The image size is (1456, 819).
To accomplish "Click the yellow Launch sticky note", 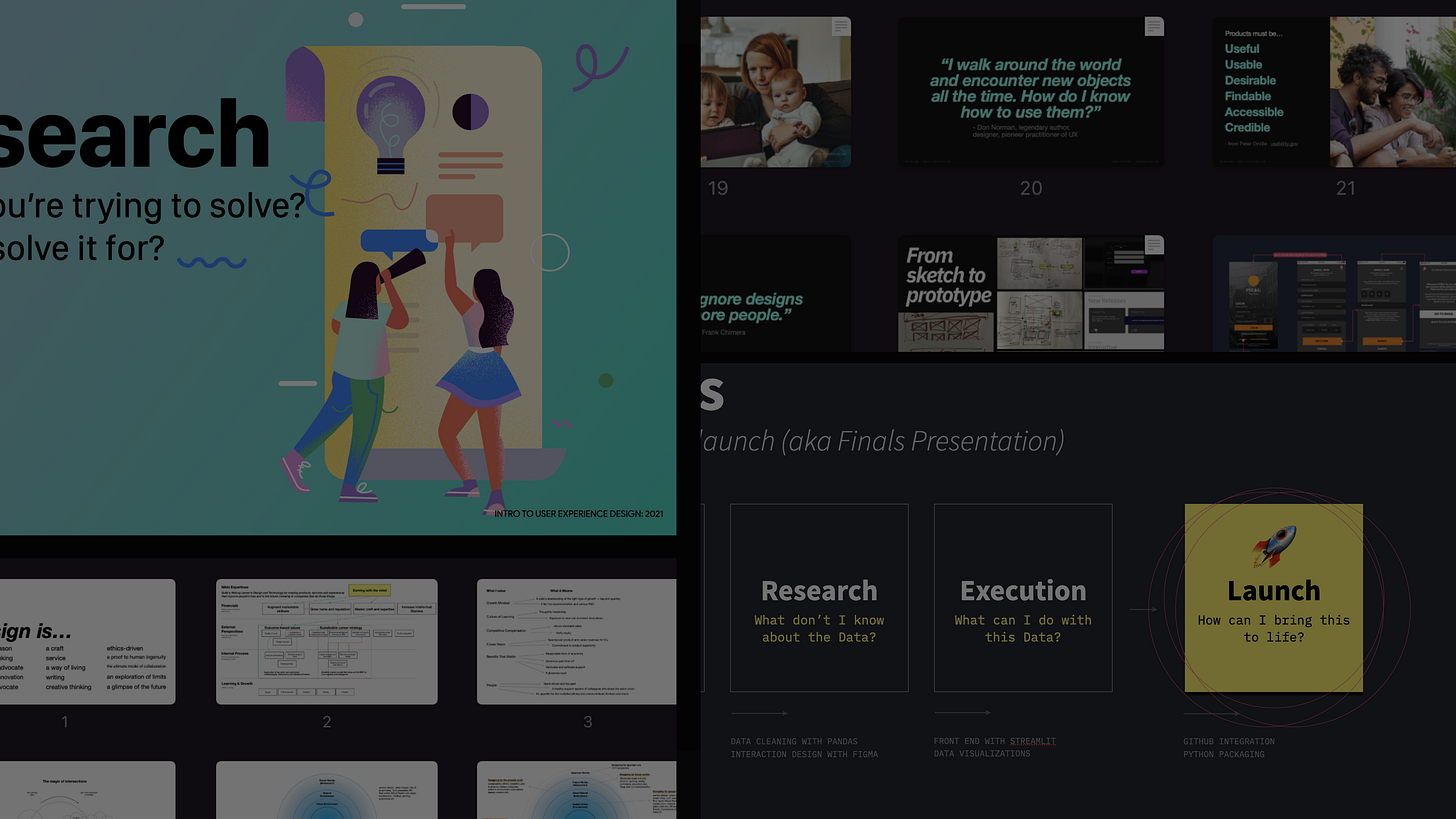I will click(x=1274, y=598).
